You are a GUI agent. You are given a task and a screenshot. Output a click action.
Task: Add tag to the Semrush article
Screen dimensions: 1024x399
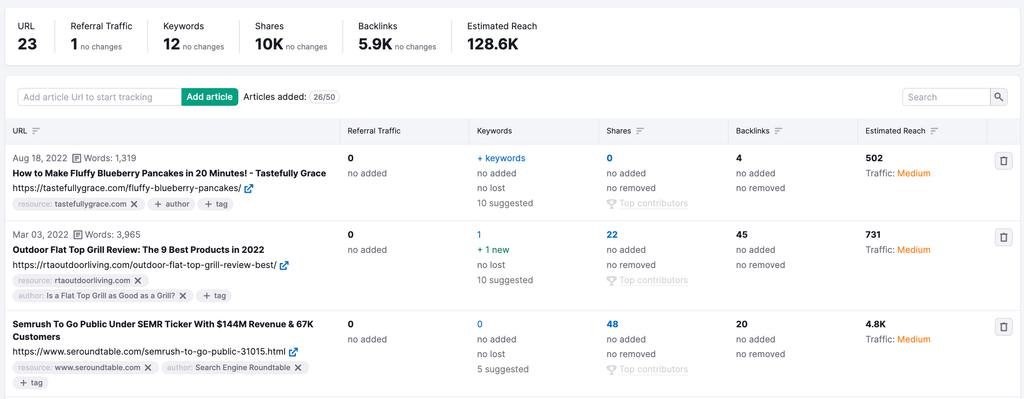click(x=30, y=383)
